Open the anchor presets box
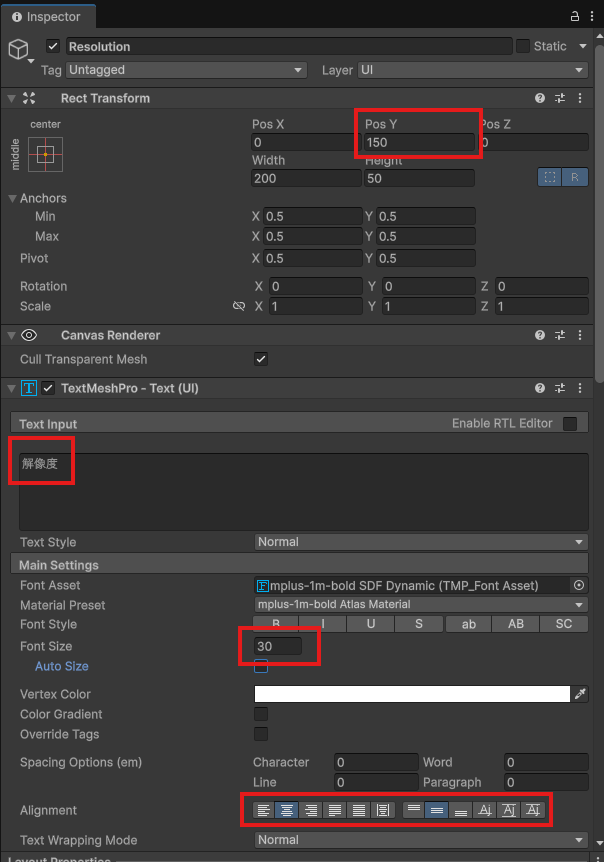 point(45,155)
